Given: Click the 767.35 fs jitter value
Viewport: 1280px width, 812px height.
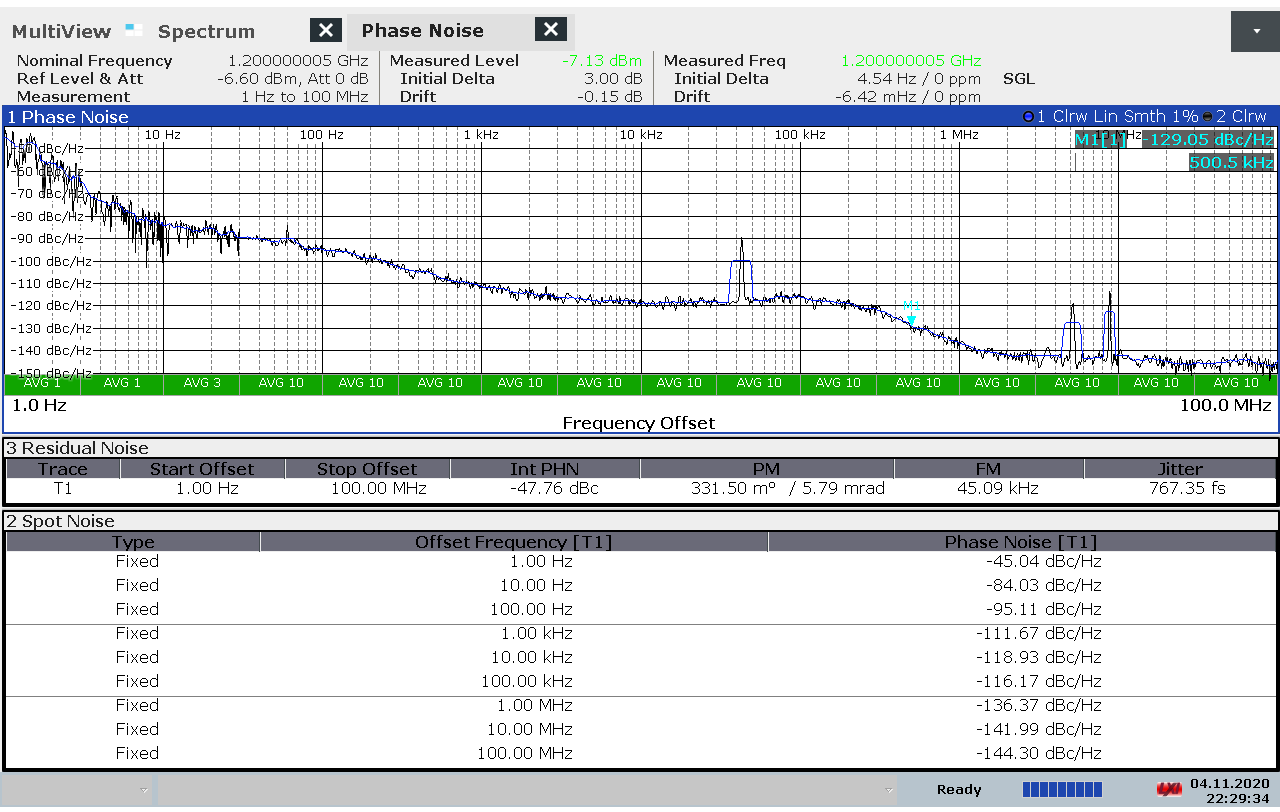Looking at the screenshot, I should 1187,489.
